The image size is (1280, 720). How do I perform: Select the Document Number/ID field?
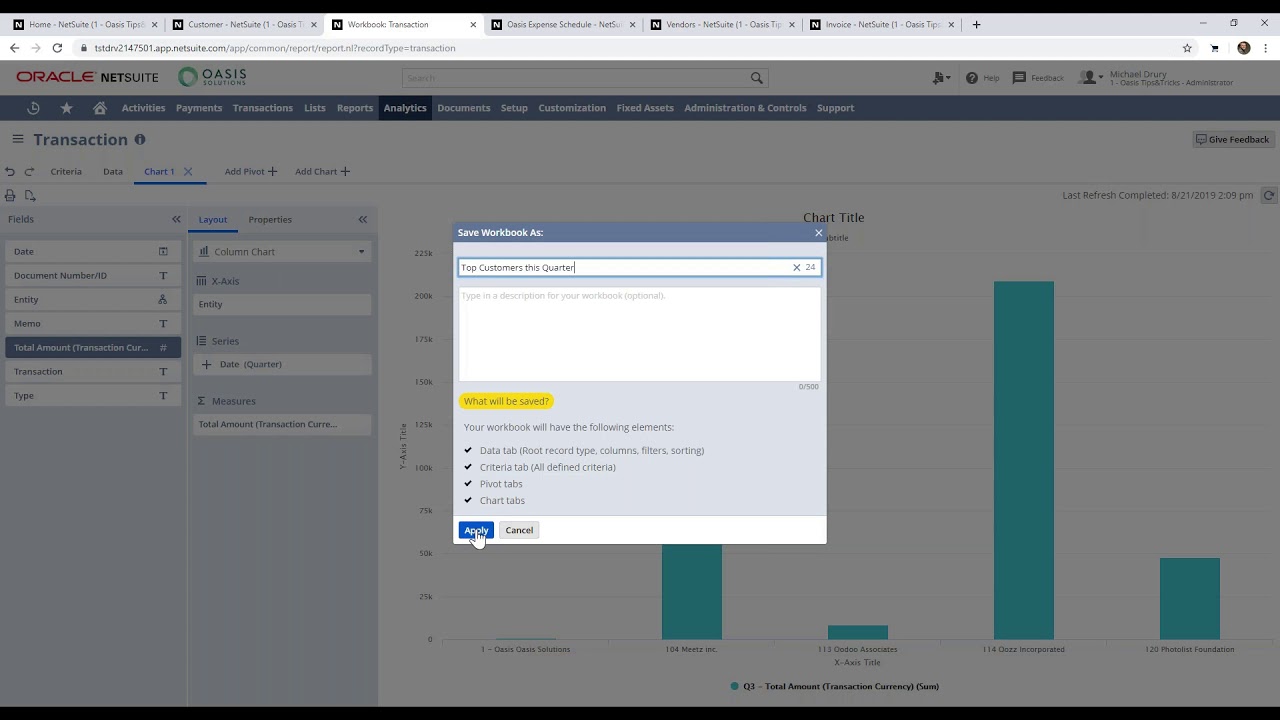pos(91,276)
